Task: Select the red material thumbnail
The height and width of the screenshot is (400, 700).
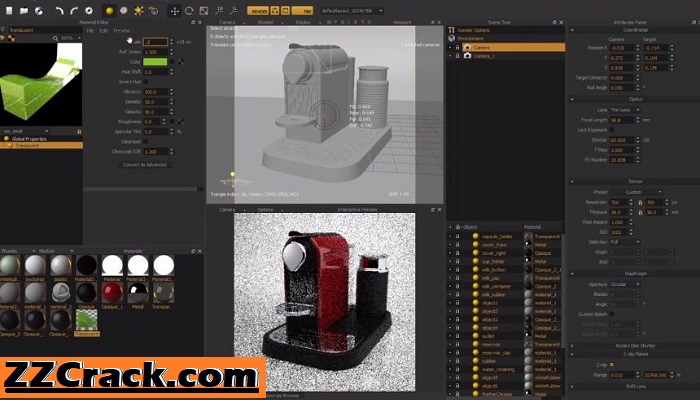Action: coord(112,293)
